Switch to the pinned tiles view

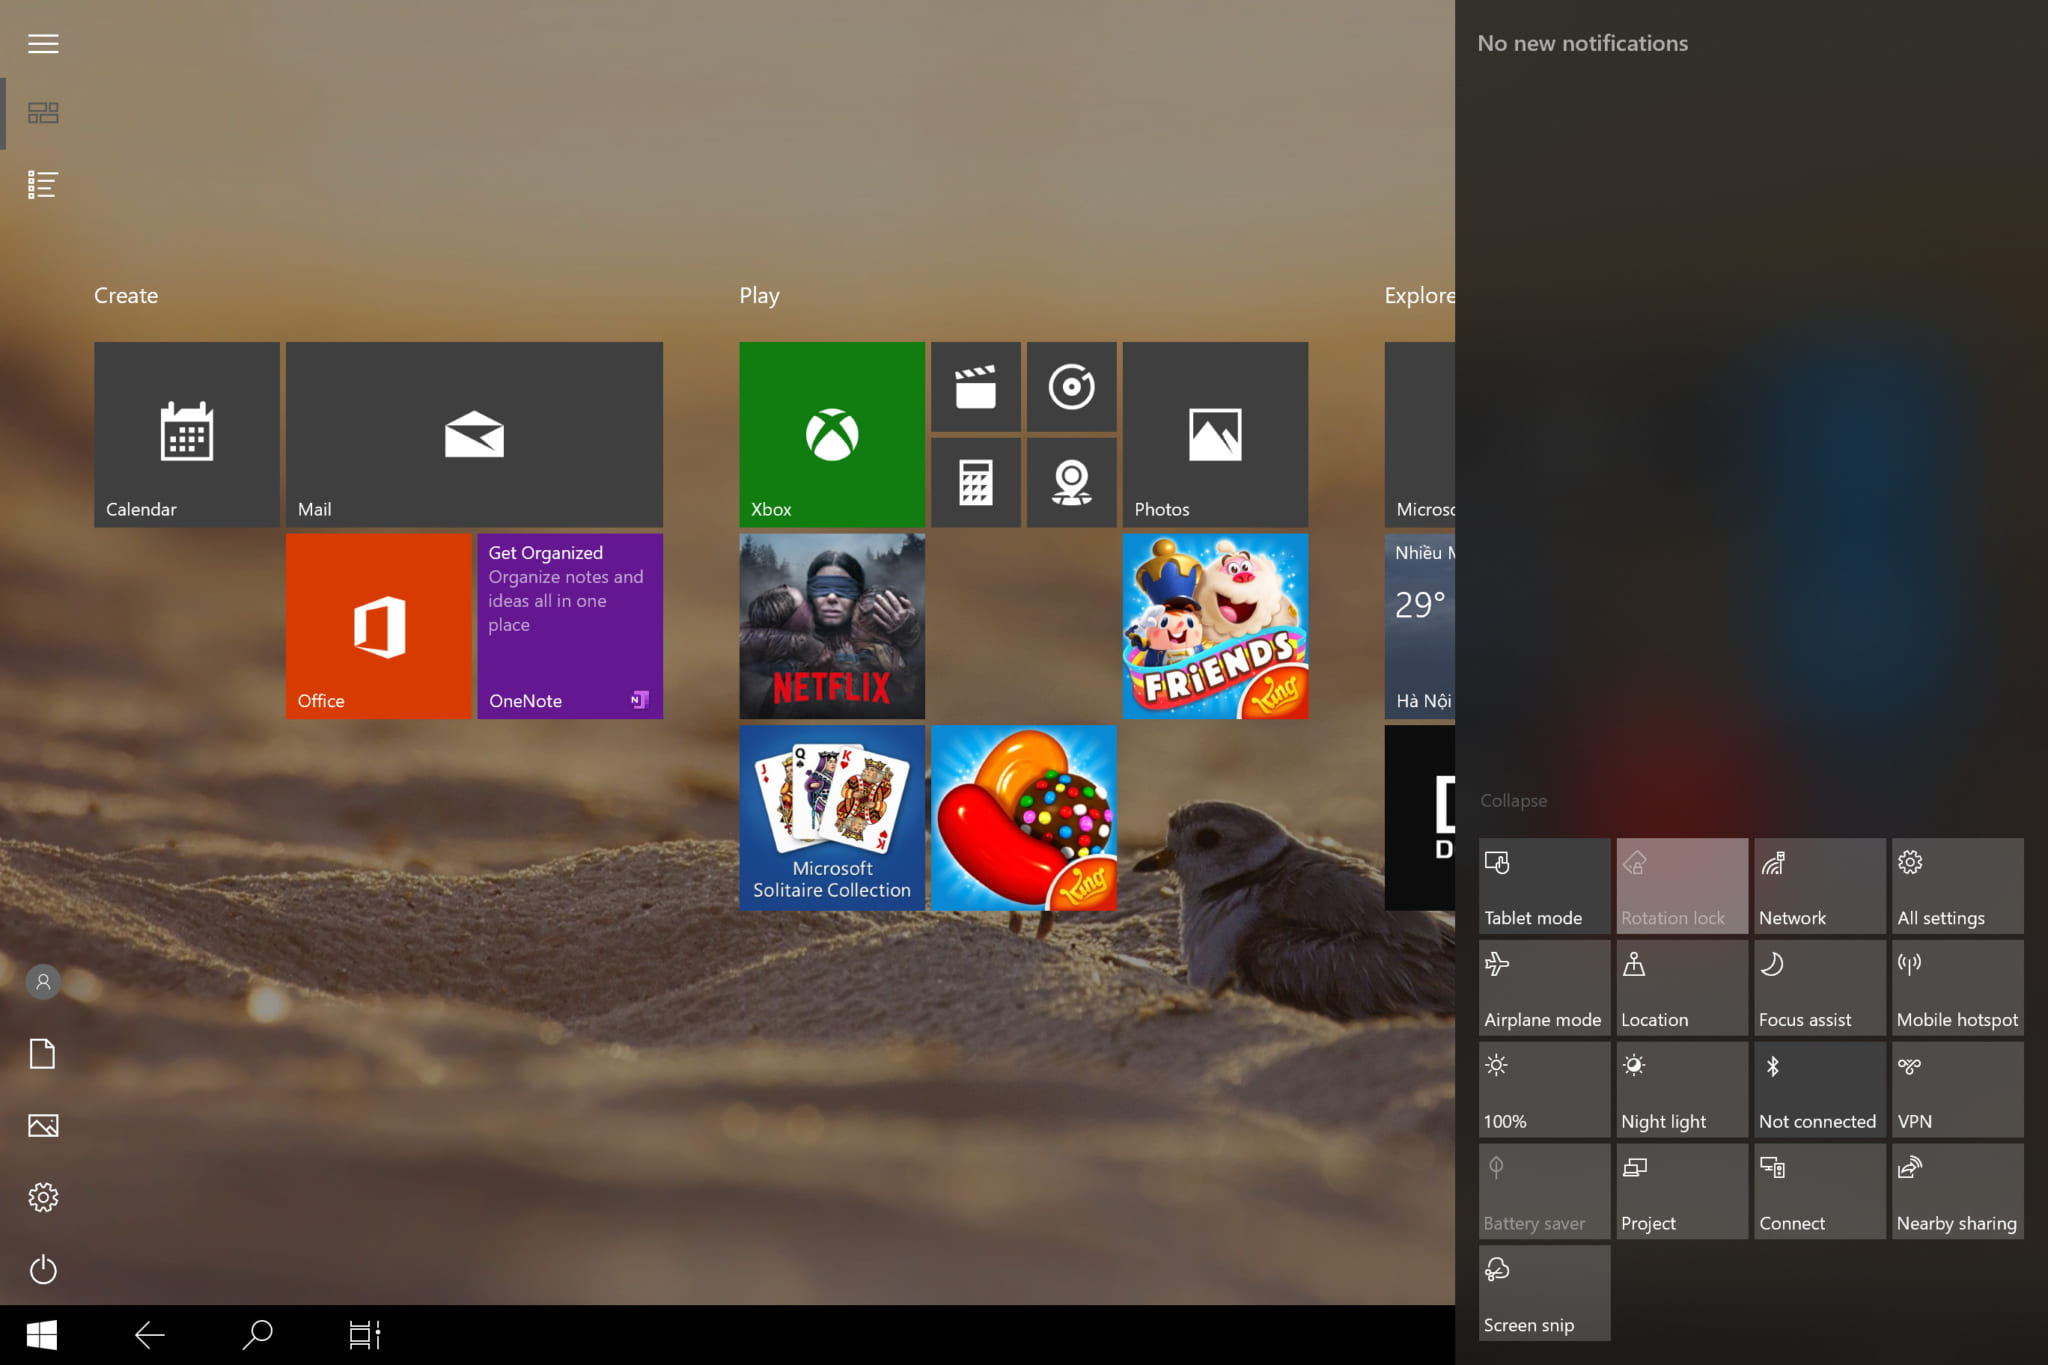pos(43,113)
